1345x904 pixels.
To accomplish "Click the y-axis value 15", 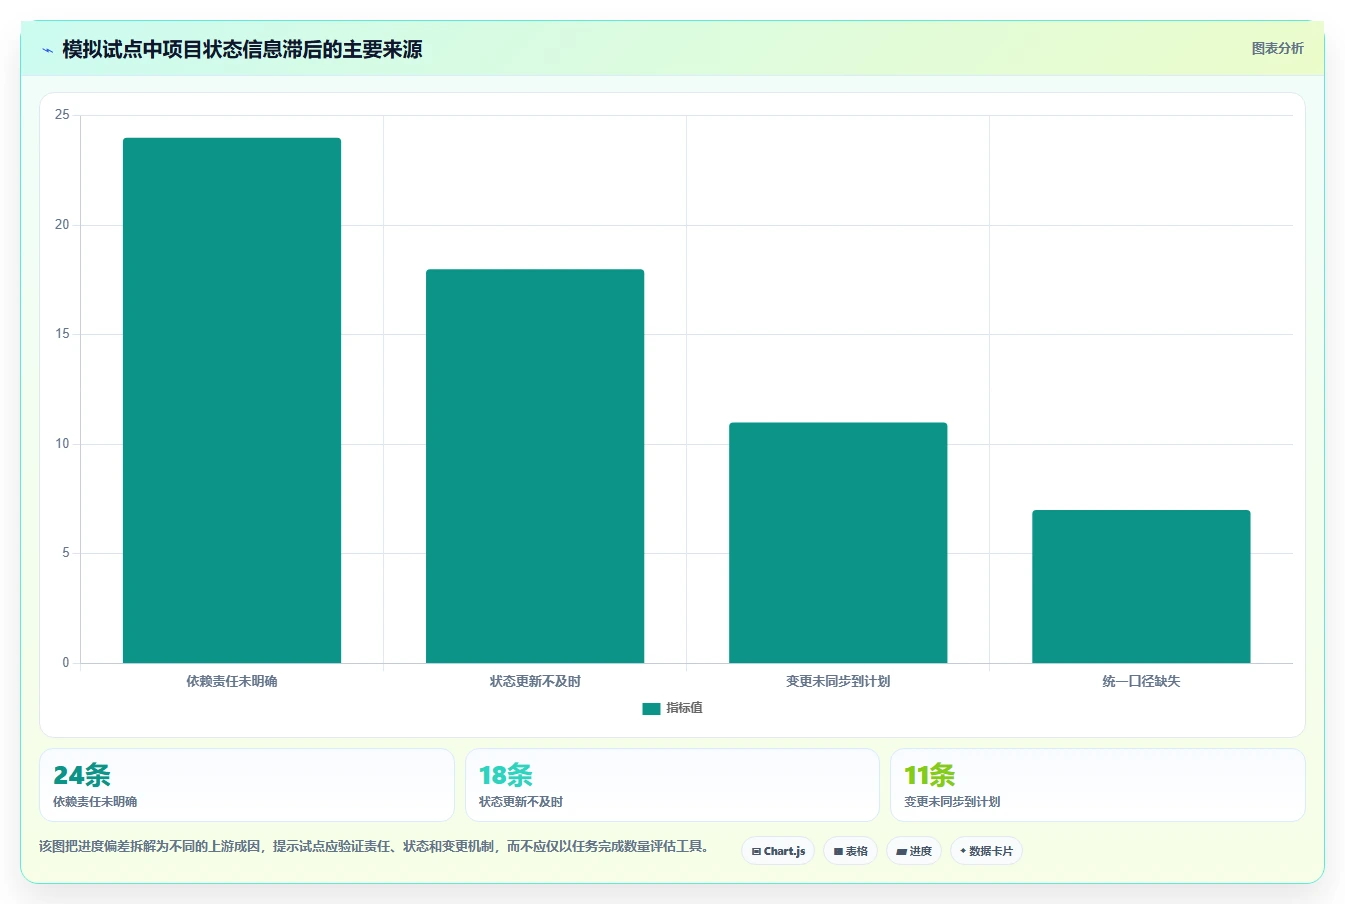I will pyautogui.click(x=62, y=334).
